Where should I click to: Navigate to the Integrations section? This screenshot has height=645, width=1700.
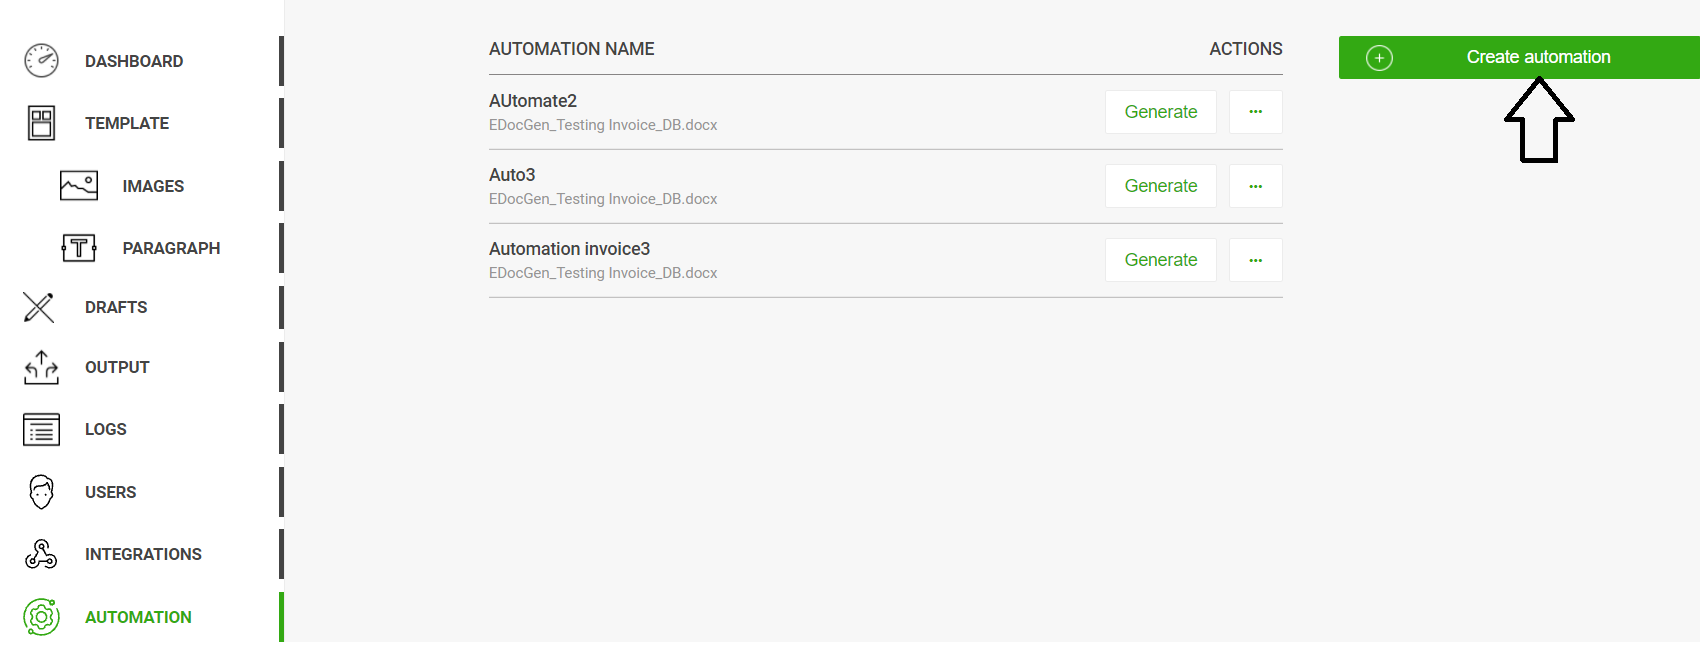pos(143,553)
